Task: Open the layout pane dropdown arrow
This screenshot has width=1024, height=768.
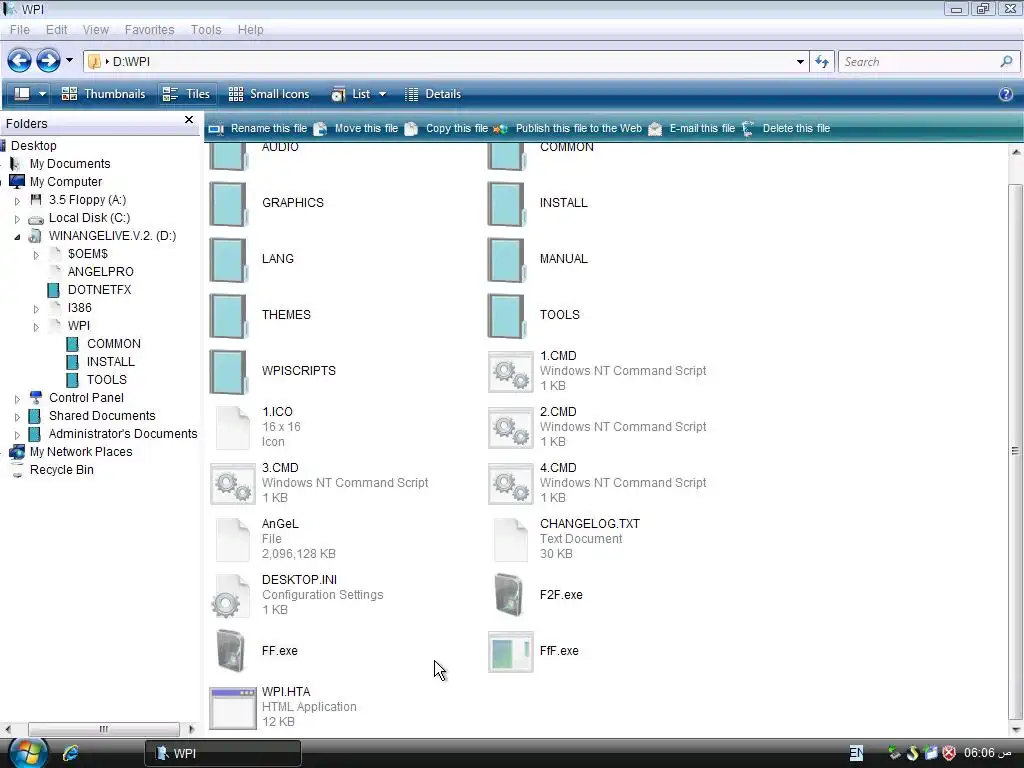Action: click(x=42, y=93)
